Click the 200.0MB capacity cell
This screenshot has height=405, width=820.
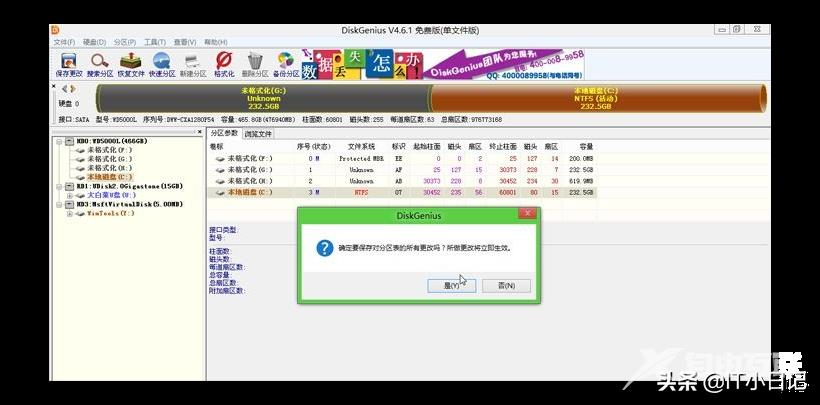point(582,159)
